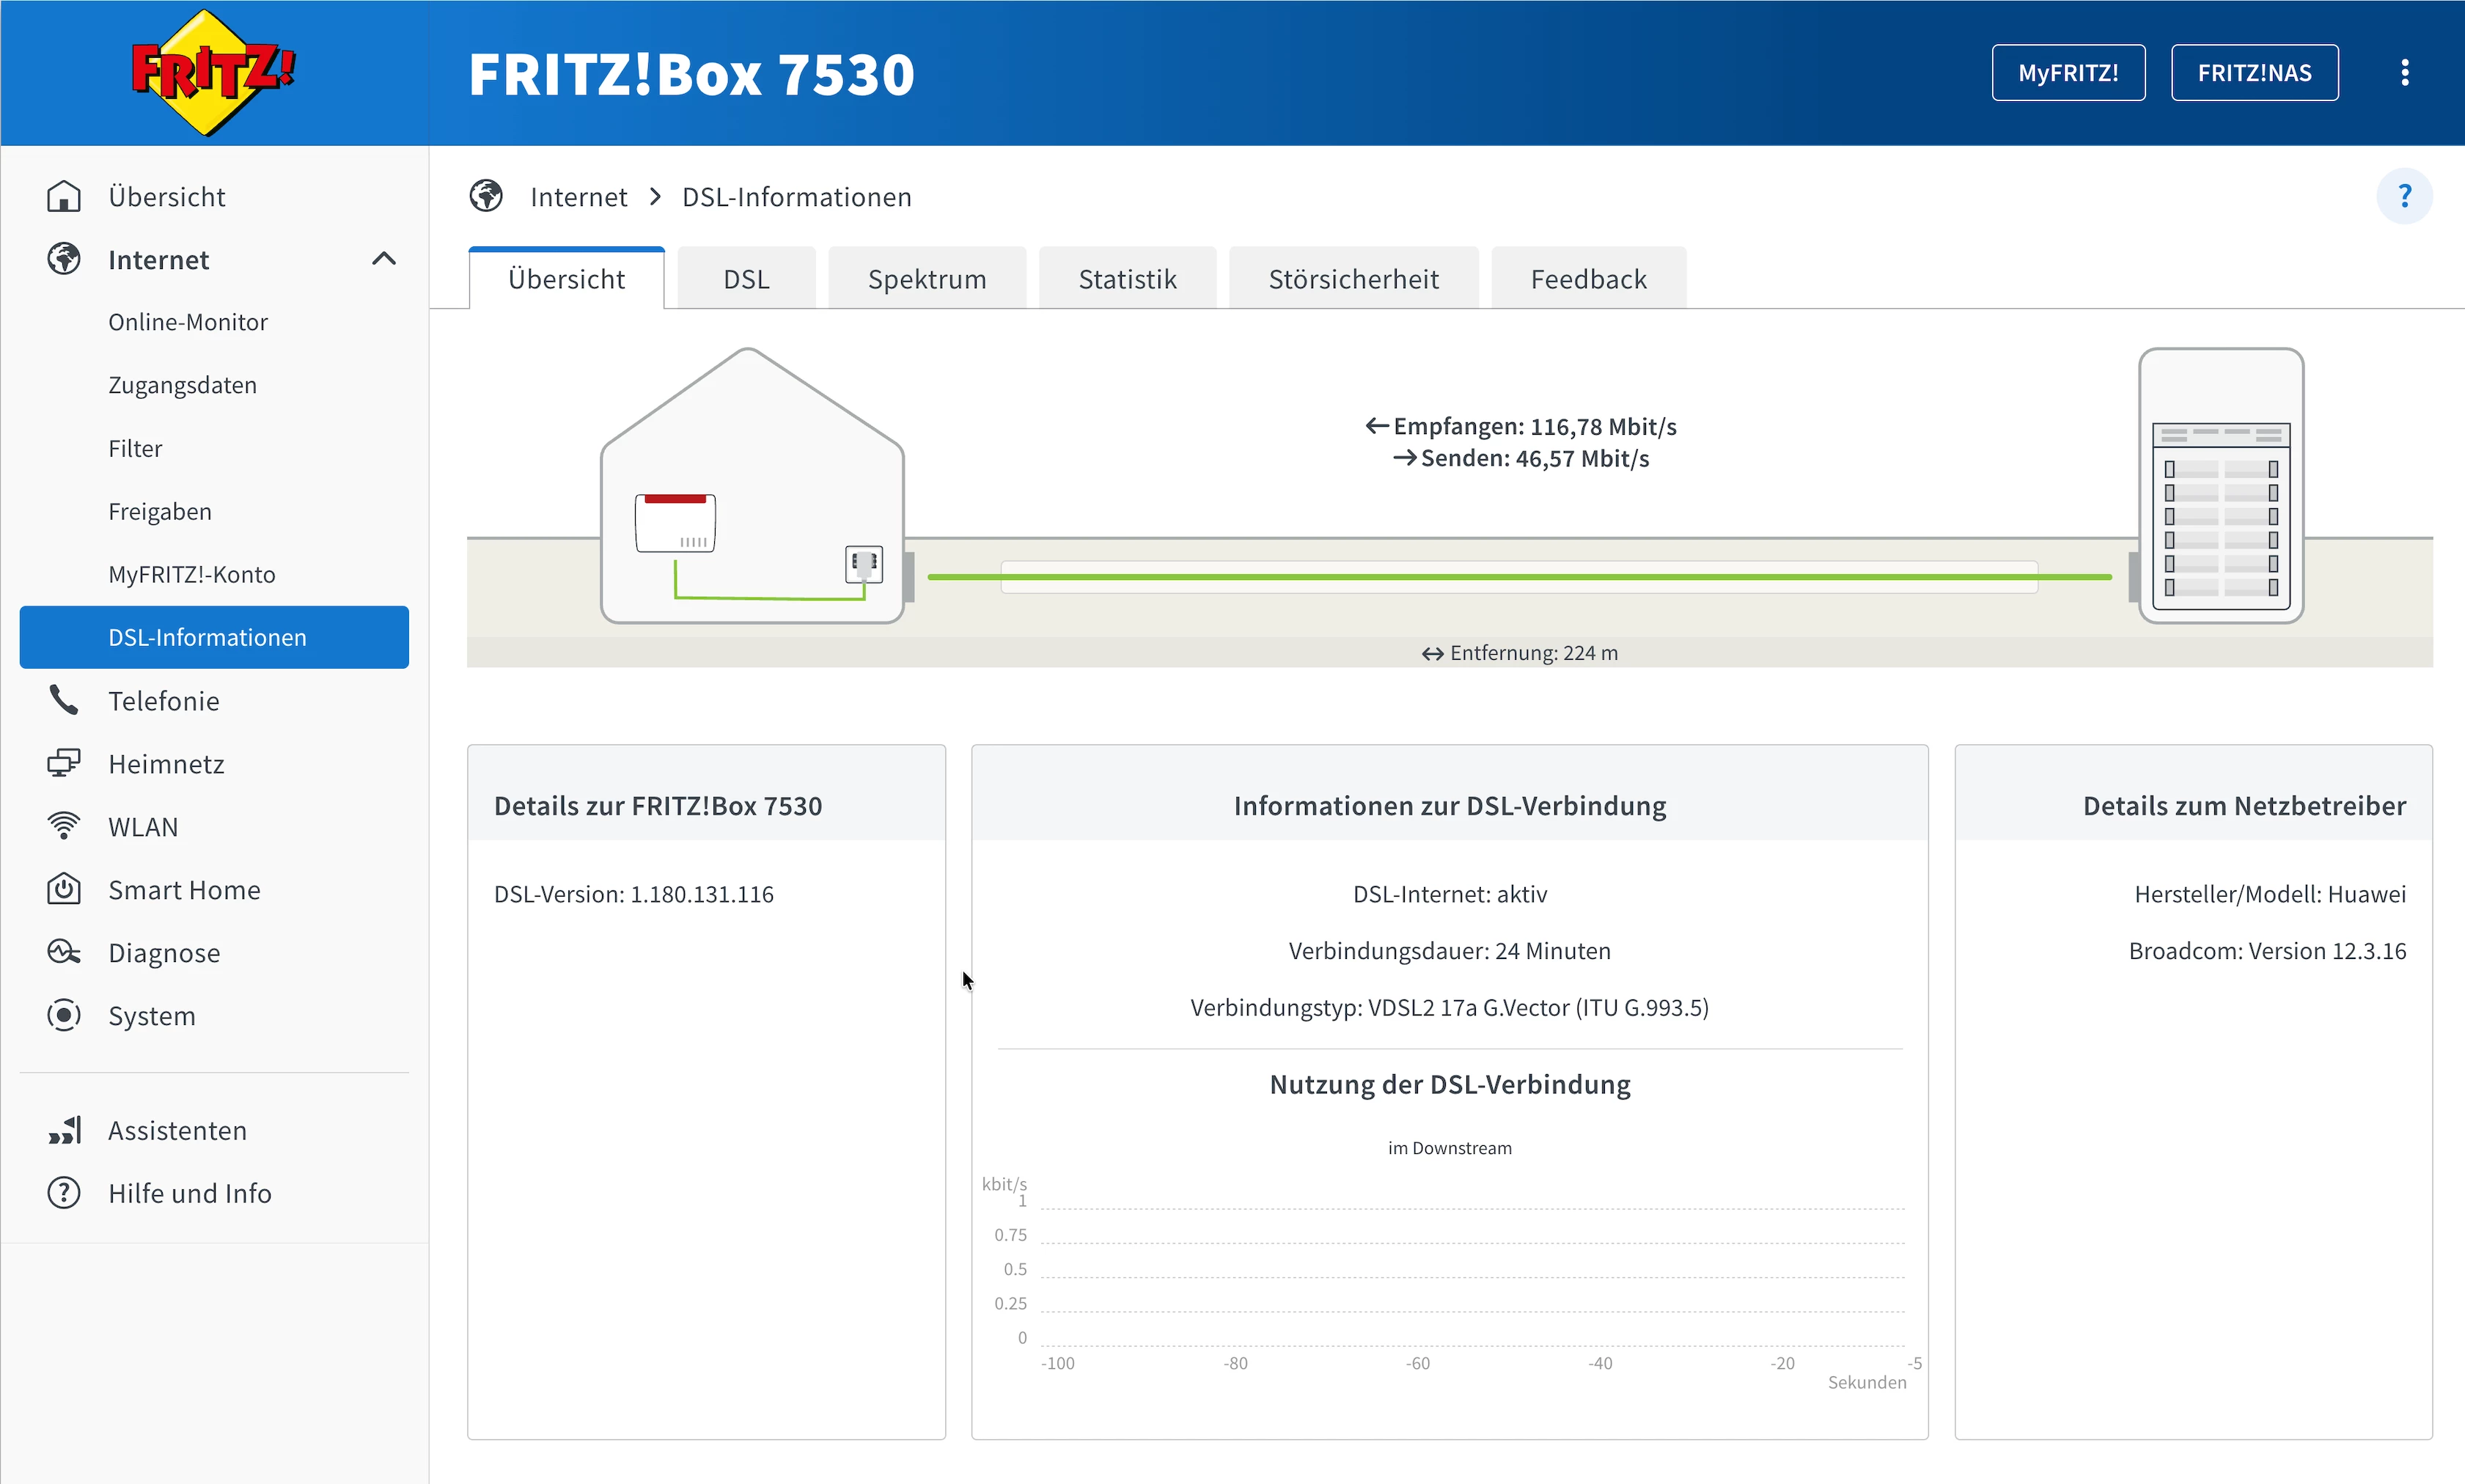Select DSL-Informationen in sidebar
The height and width of the screenshot is (1484, 2465).
(x=214, y=637)
